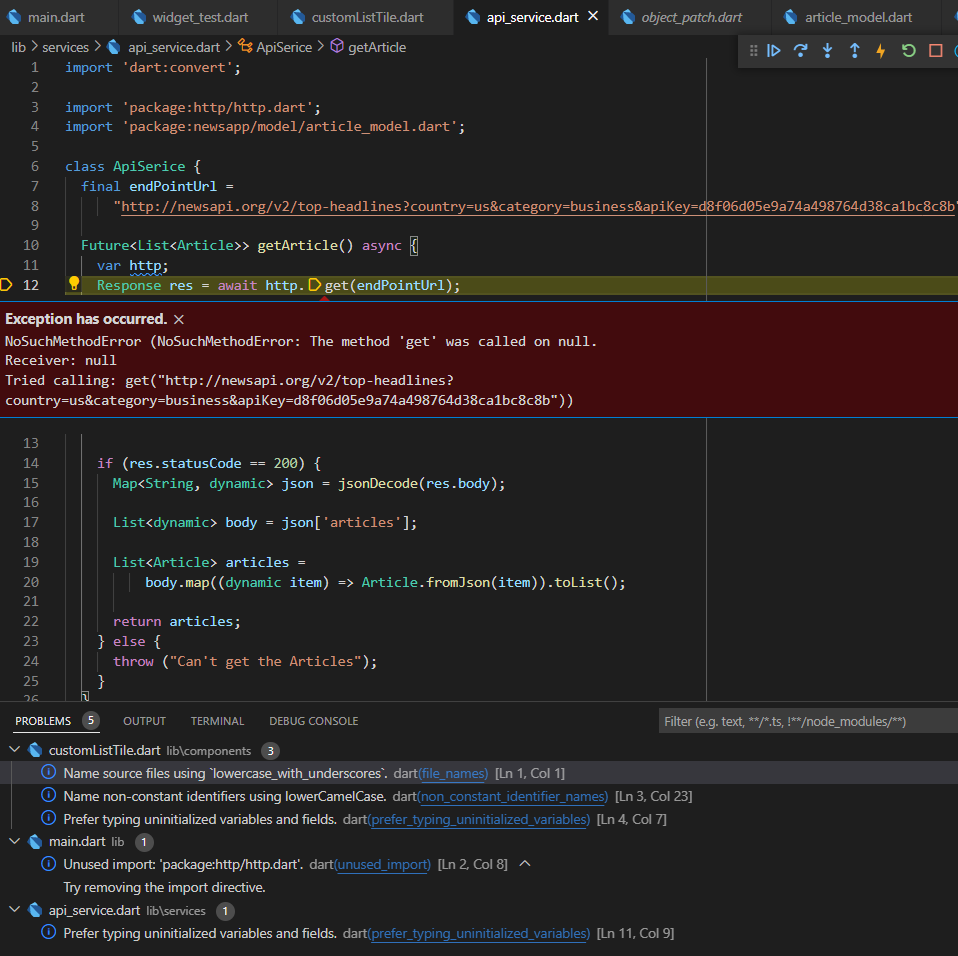
Task: Close the exception message banner
Action: 178,319
